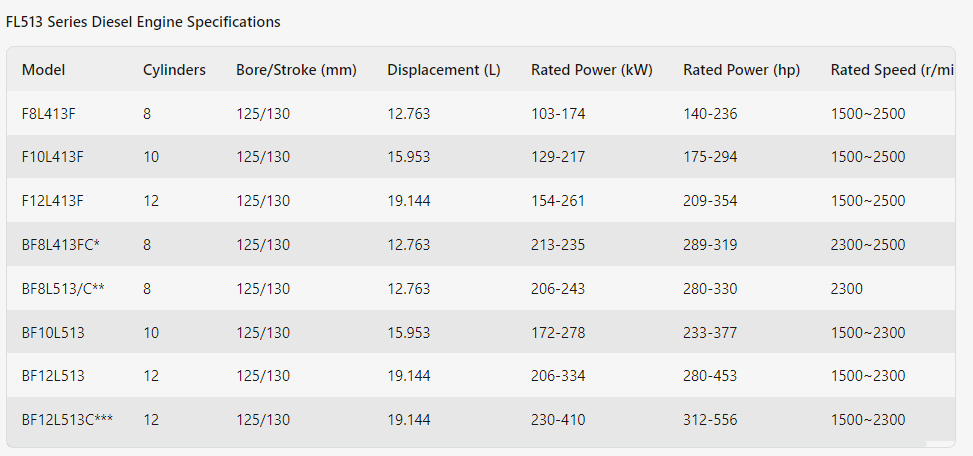Viewport: 973px width, 456px height.
Task: Click the Displacement (L) column header
Action: tap(444, 70)
